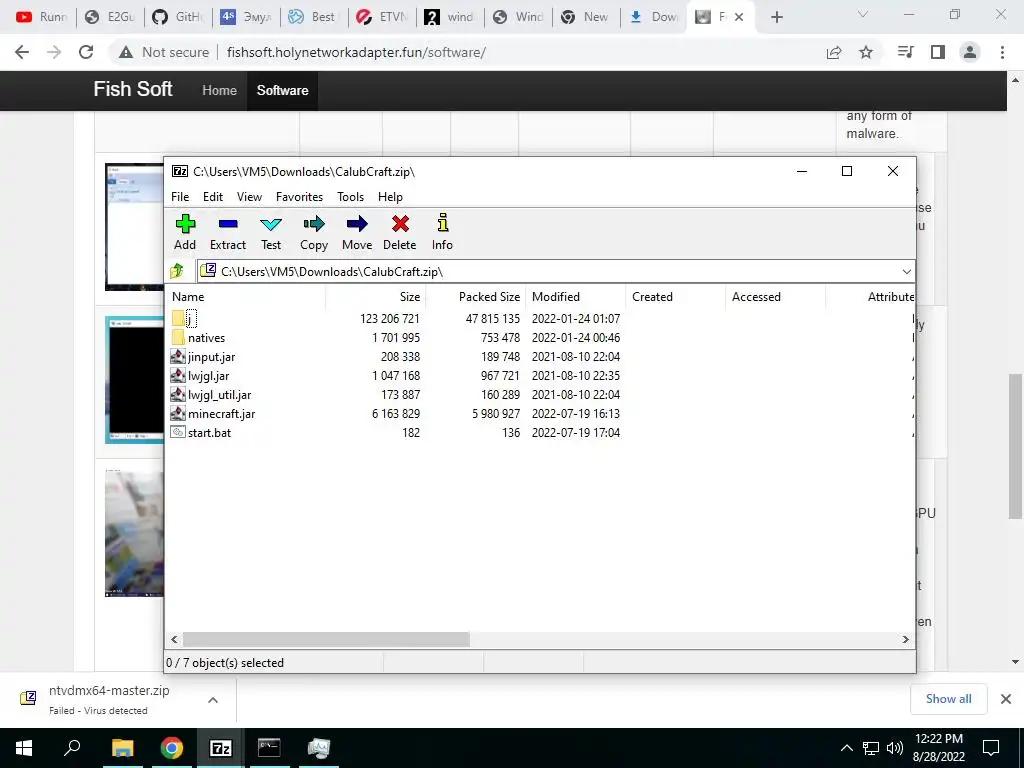Image resolution: width=1024 pixels, height=768 pixels.
Task: Open taskbar search
Action: click(72, 748)
